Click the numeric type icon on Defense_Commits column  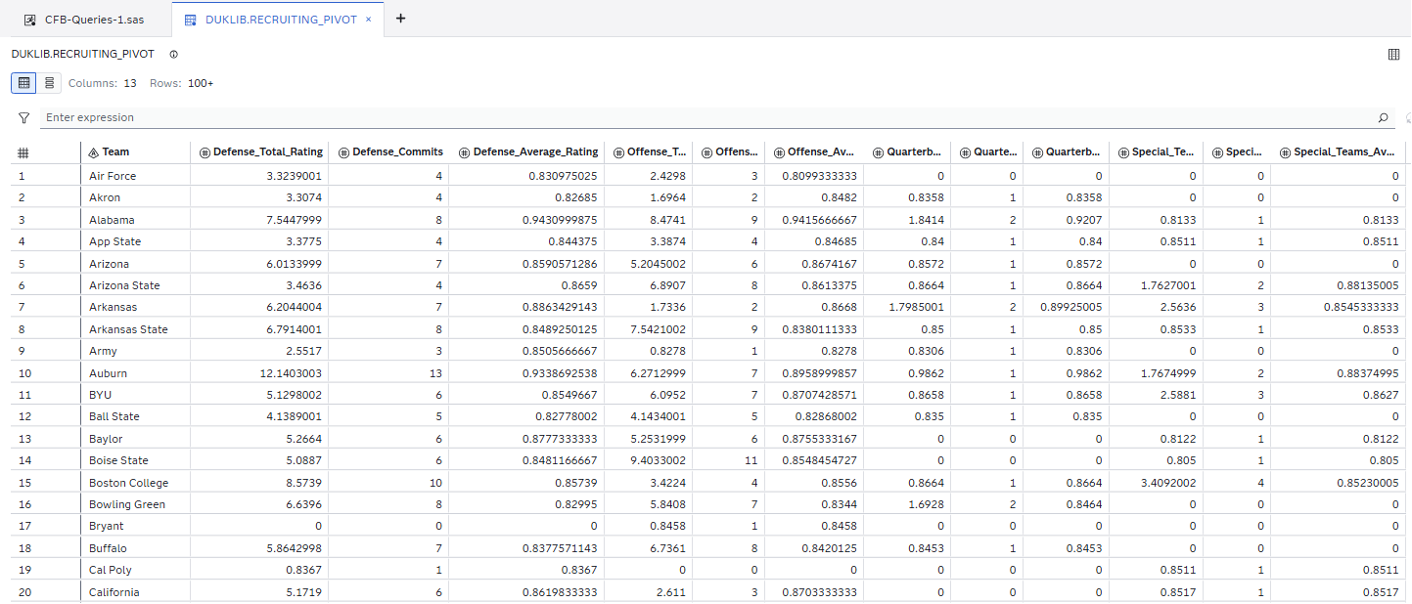pos(343,153)
